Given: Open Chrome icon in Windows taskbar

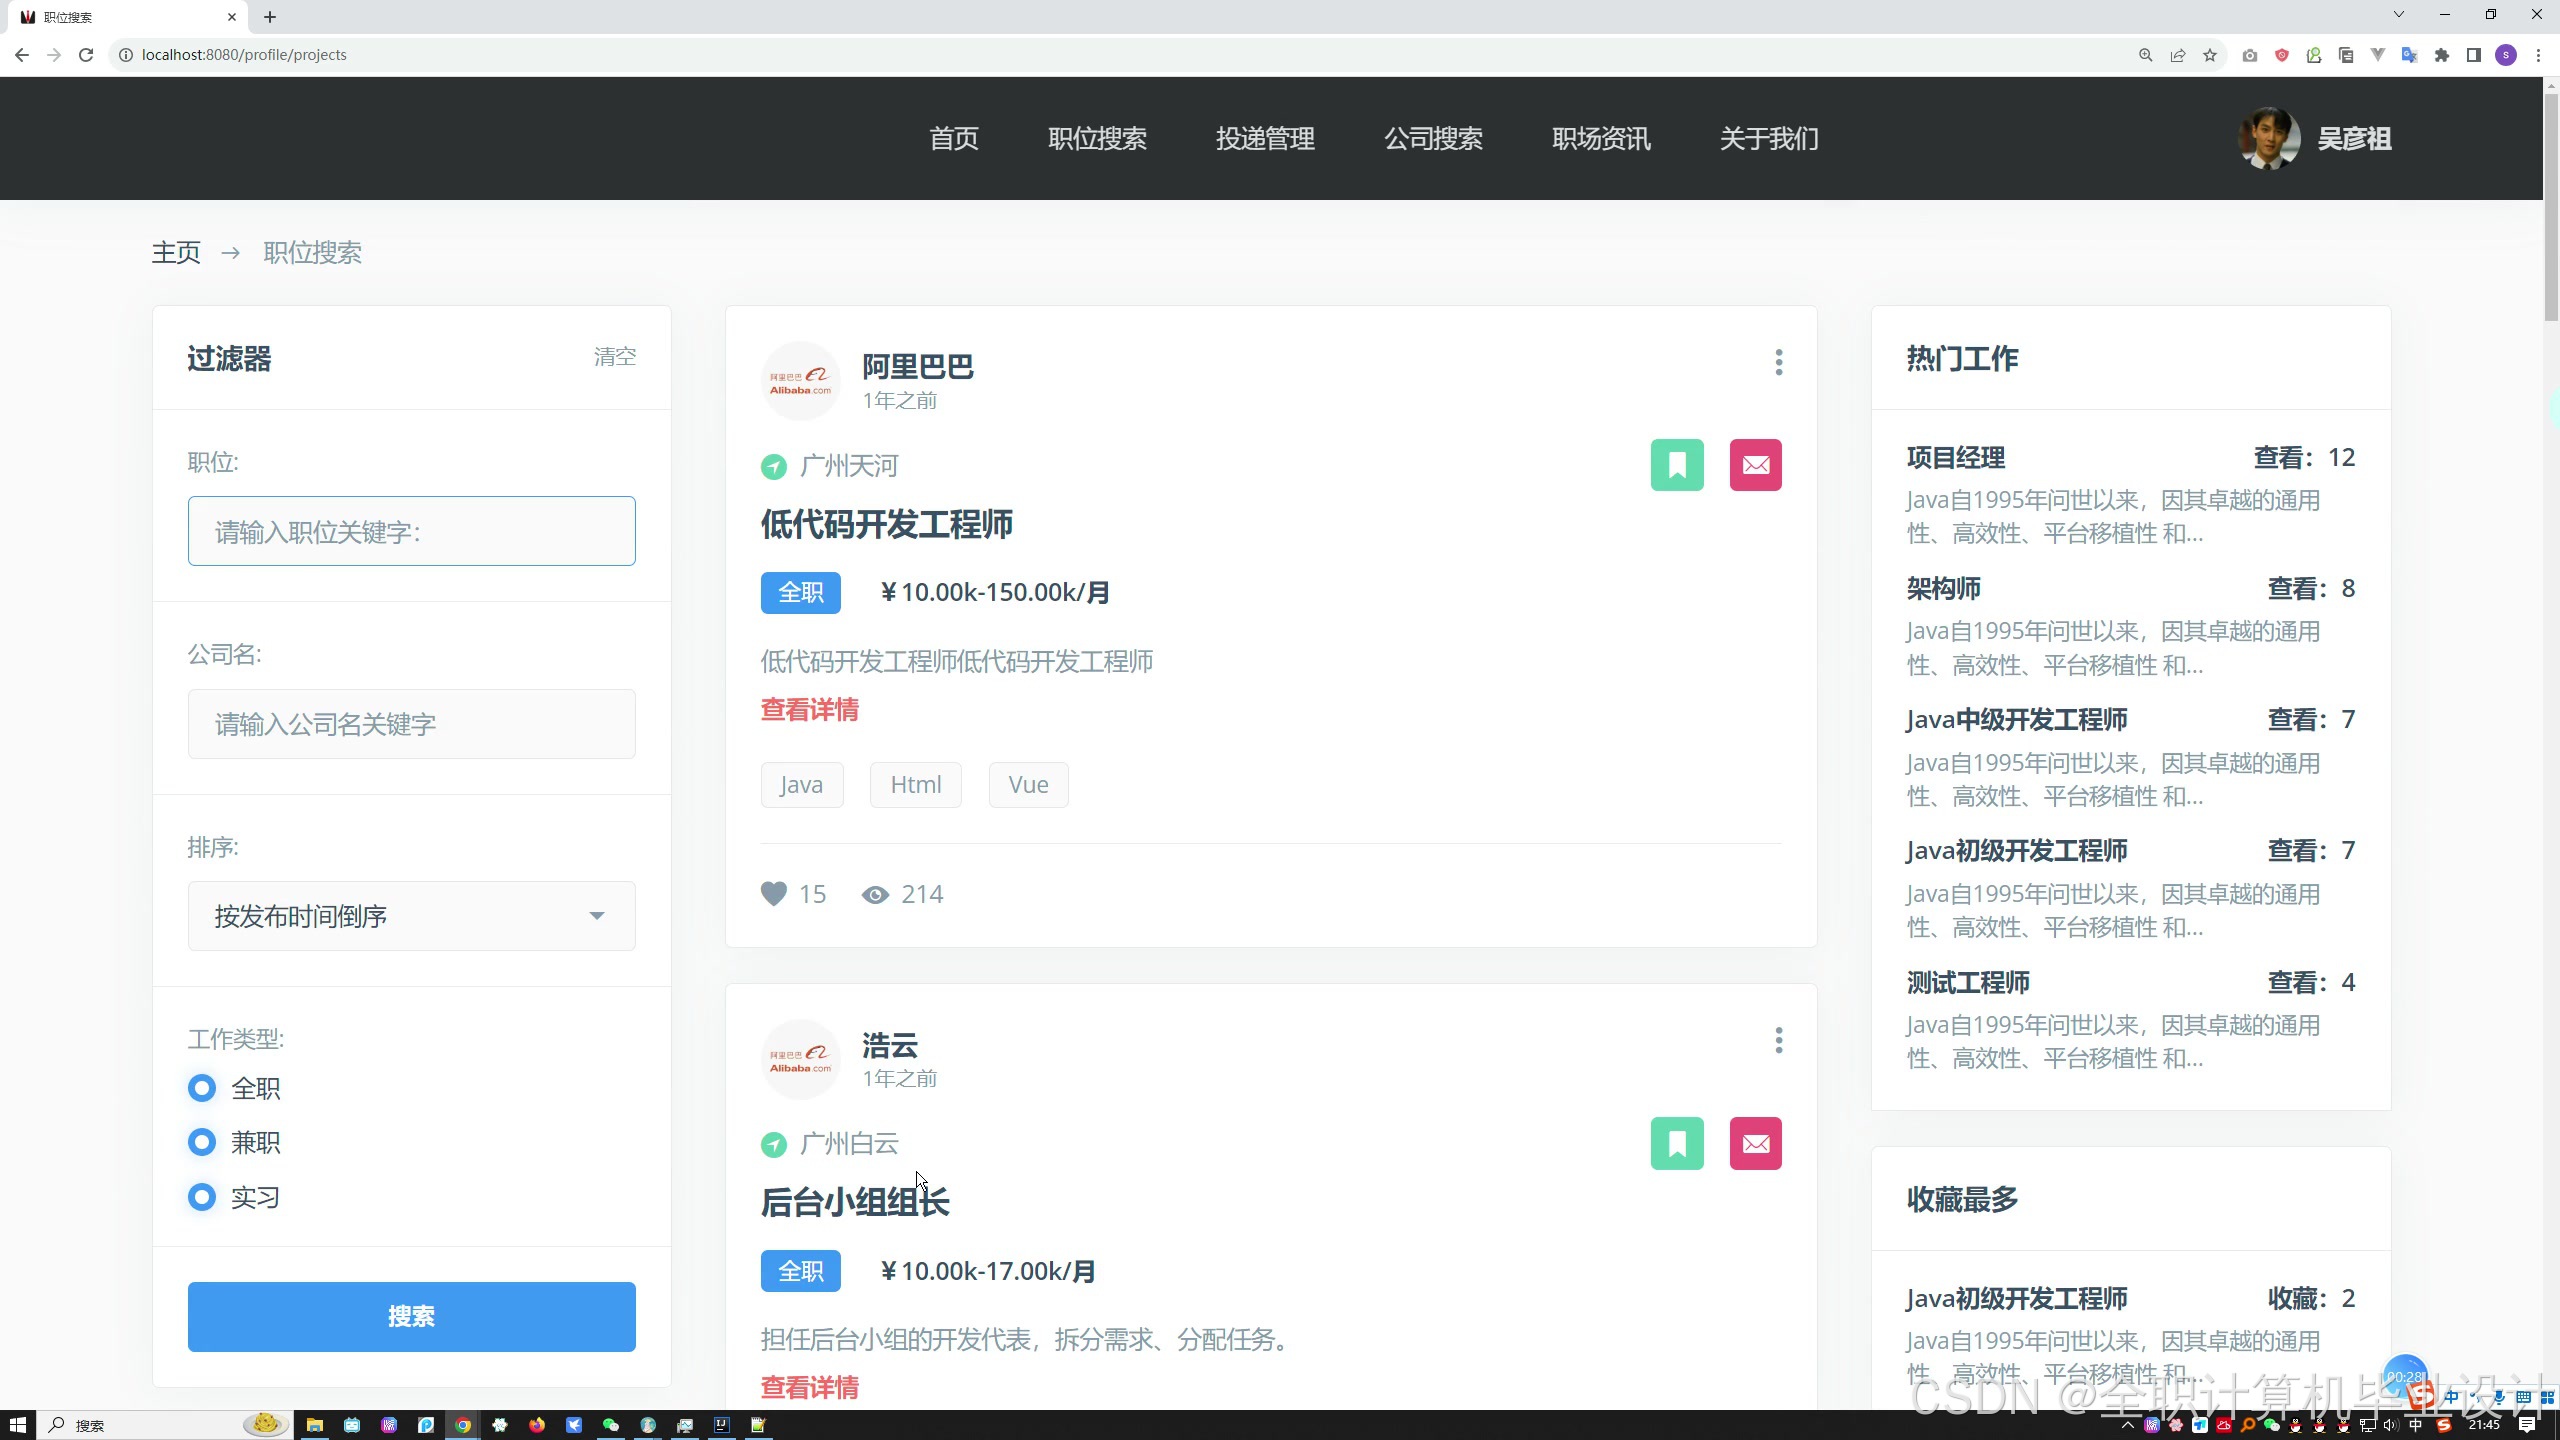Looking at the screenshot, I should pyautogui.click(x=462, y=1425).
